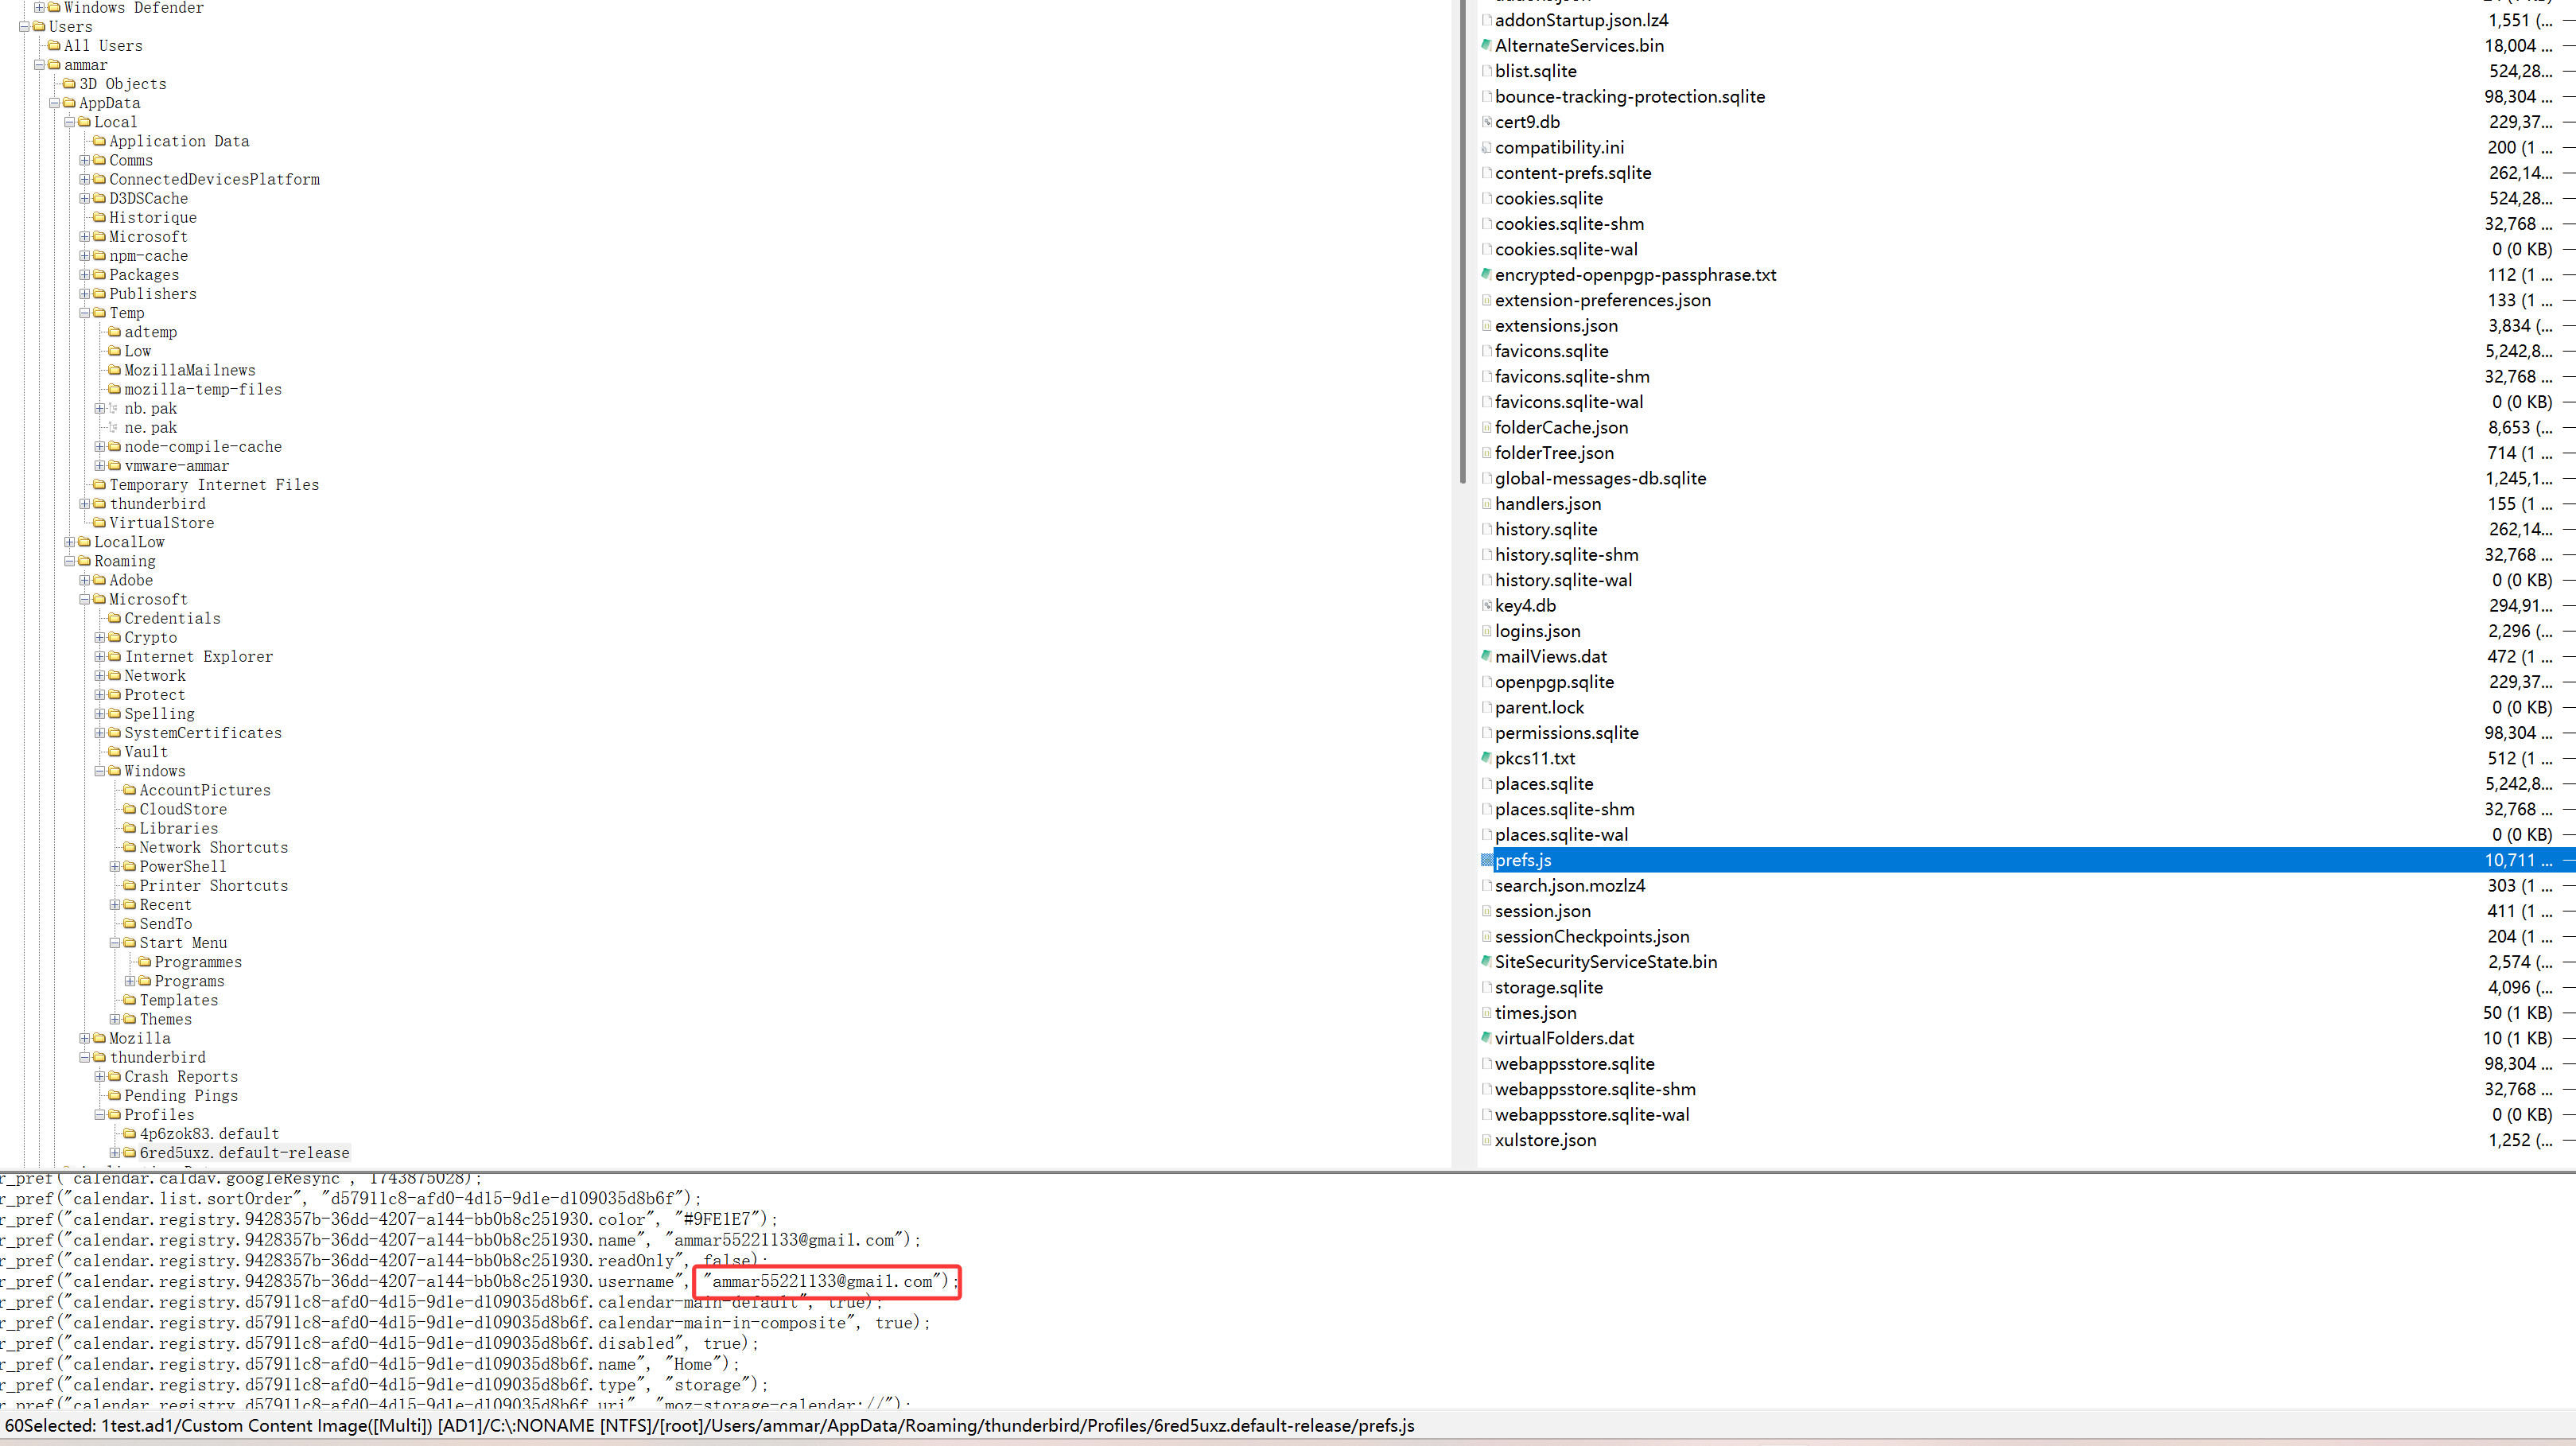2576x1446 pixels.
Task: Click the AlternateServices.bin file icon
Action: tap(1486, 45)
